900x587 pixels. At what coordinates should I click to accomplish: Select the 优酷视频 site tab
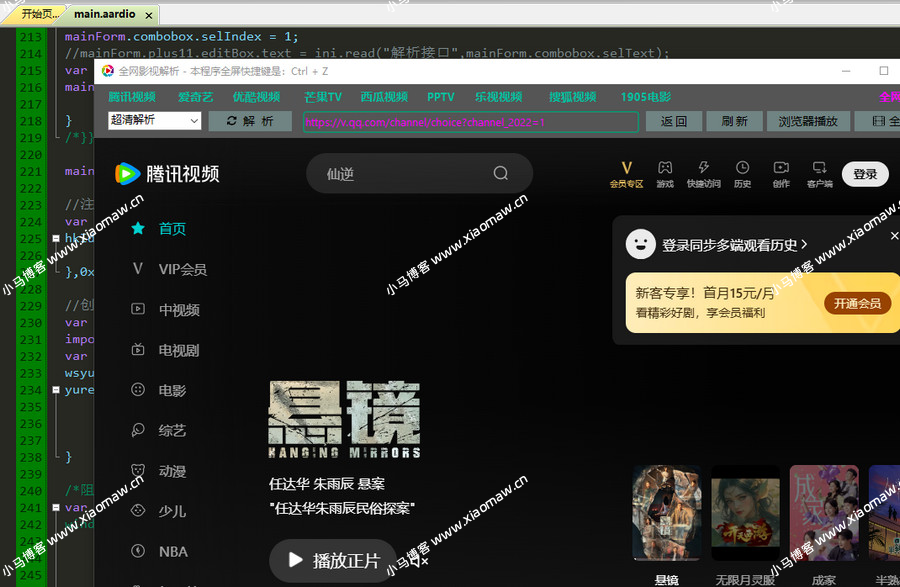(x=256, y=97)
